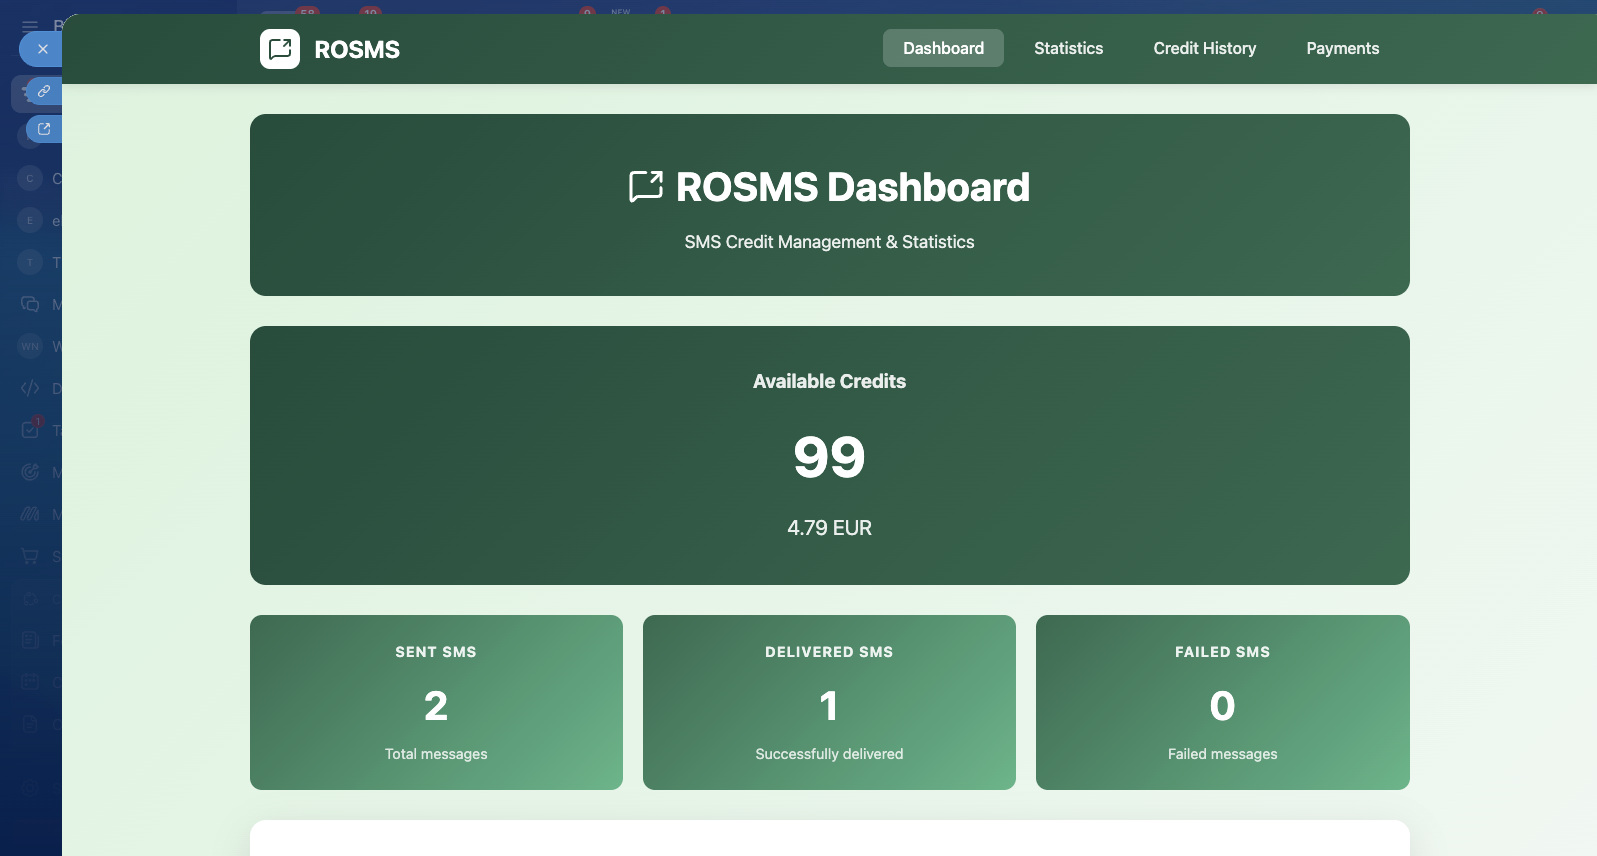Image resolution: width=1597 pixels, height=856 pixels.
Task: Click the Available Credits value 99
Action: pos(829,458)
